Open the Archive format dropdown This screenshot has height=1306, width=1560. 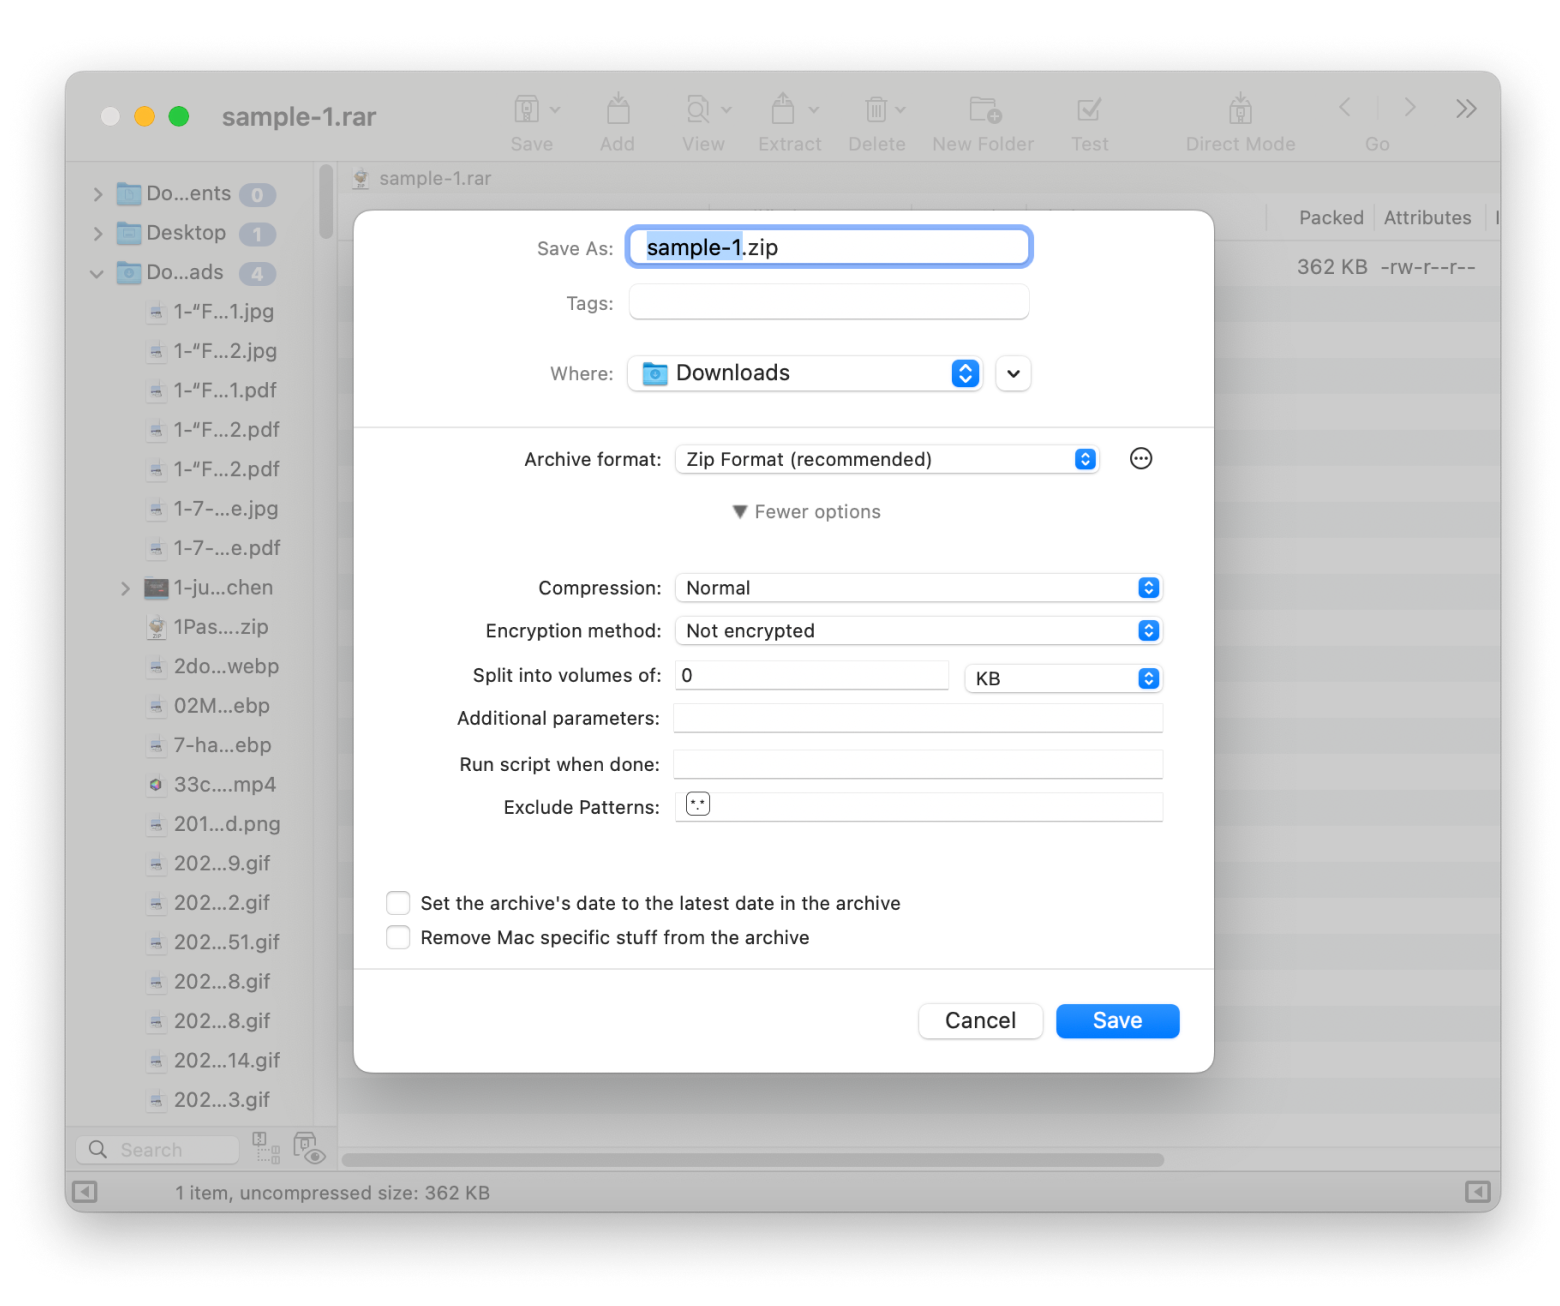click(887, 459)
